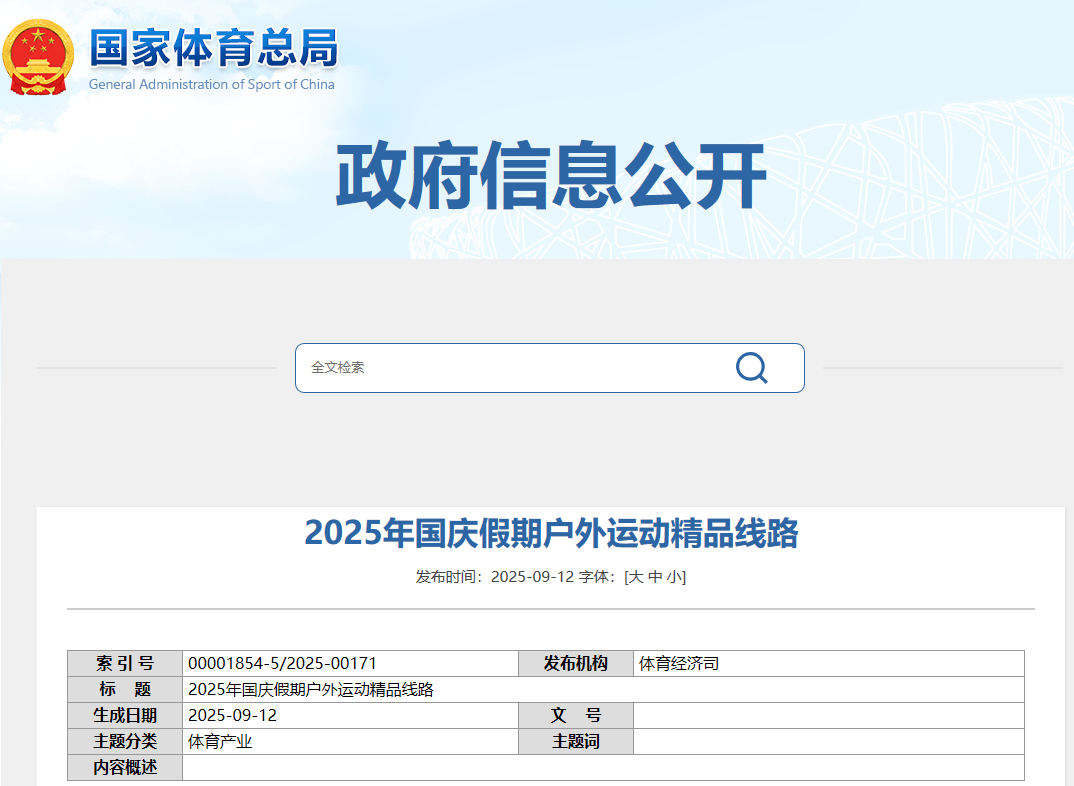Image resolution: width=1074 pixels, height=786 pixels.
Task: Click 体育经济司 in the 发布机构 row
Action: click(679, 663)
